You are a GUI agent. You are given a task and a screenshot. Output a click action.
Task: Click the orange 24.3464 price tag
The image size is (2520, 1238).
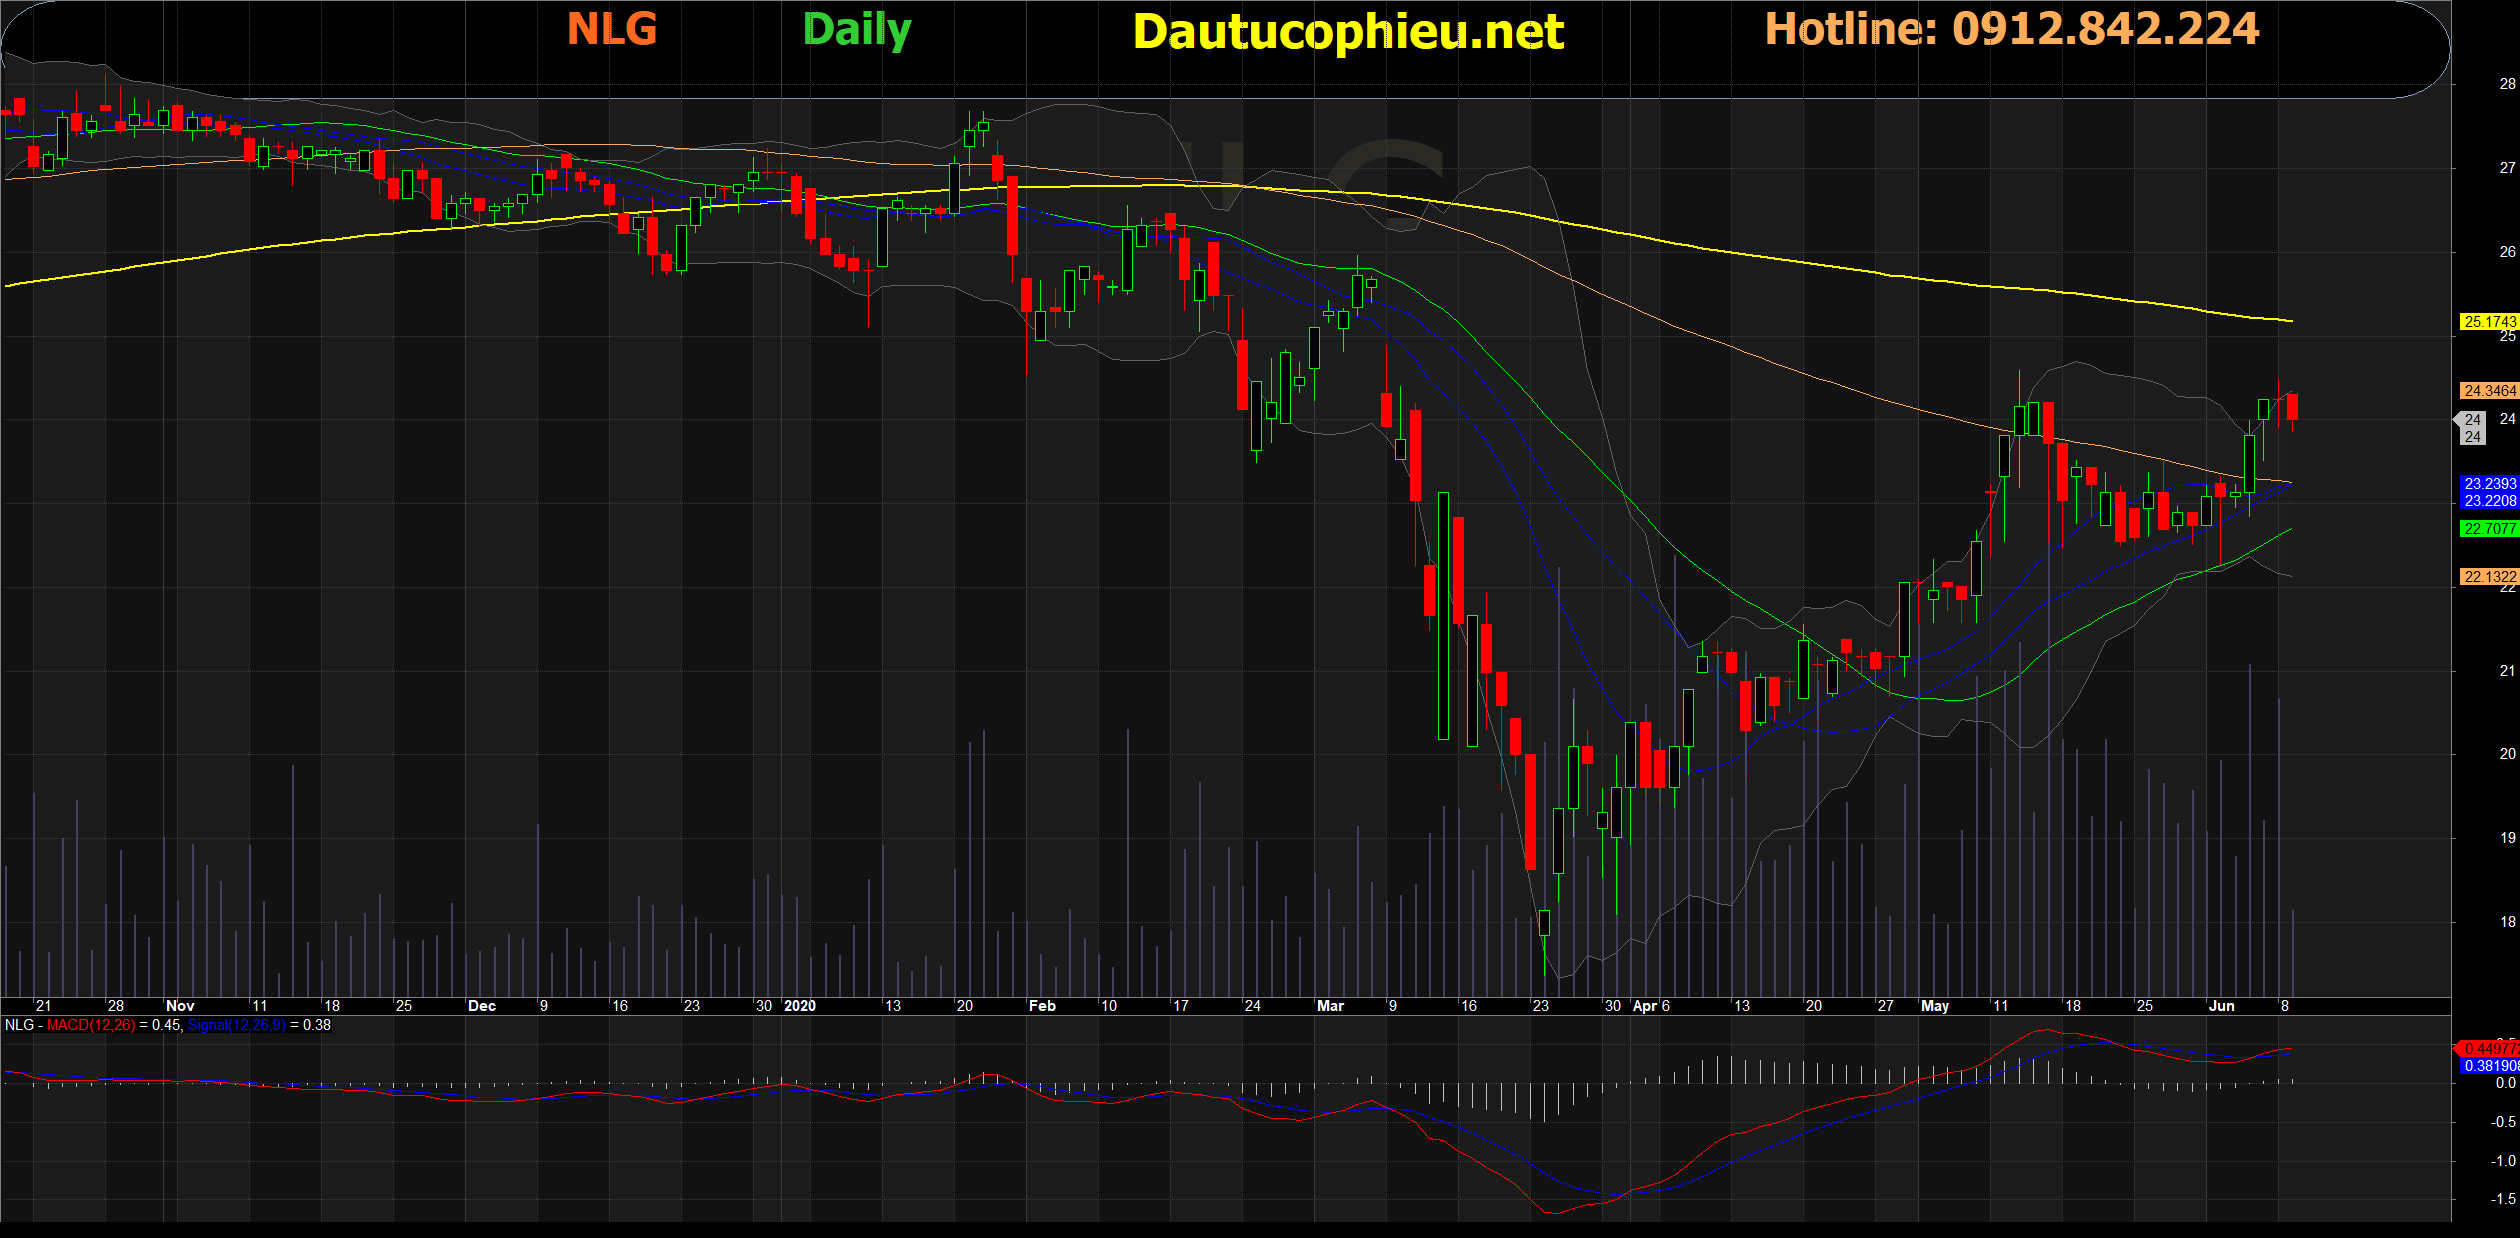click(x=2489, y=391)
